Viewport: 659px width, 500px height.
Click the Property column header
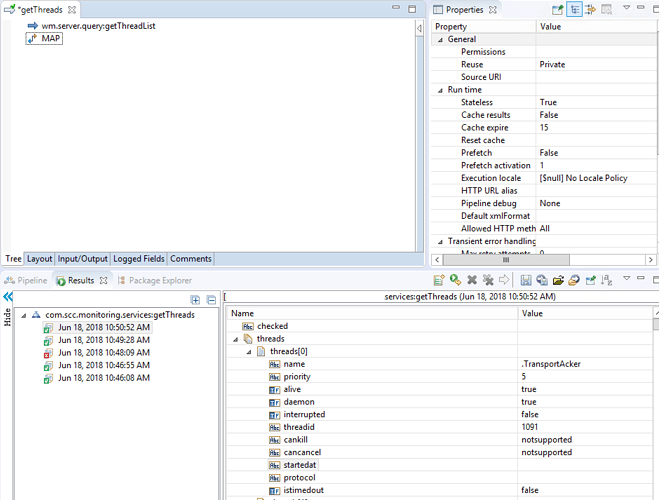tap(483, 27)
